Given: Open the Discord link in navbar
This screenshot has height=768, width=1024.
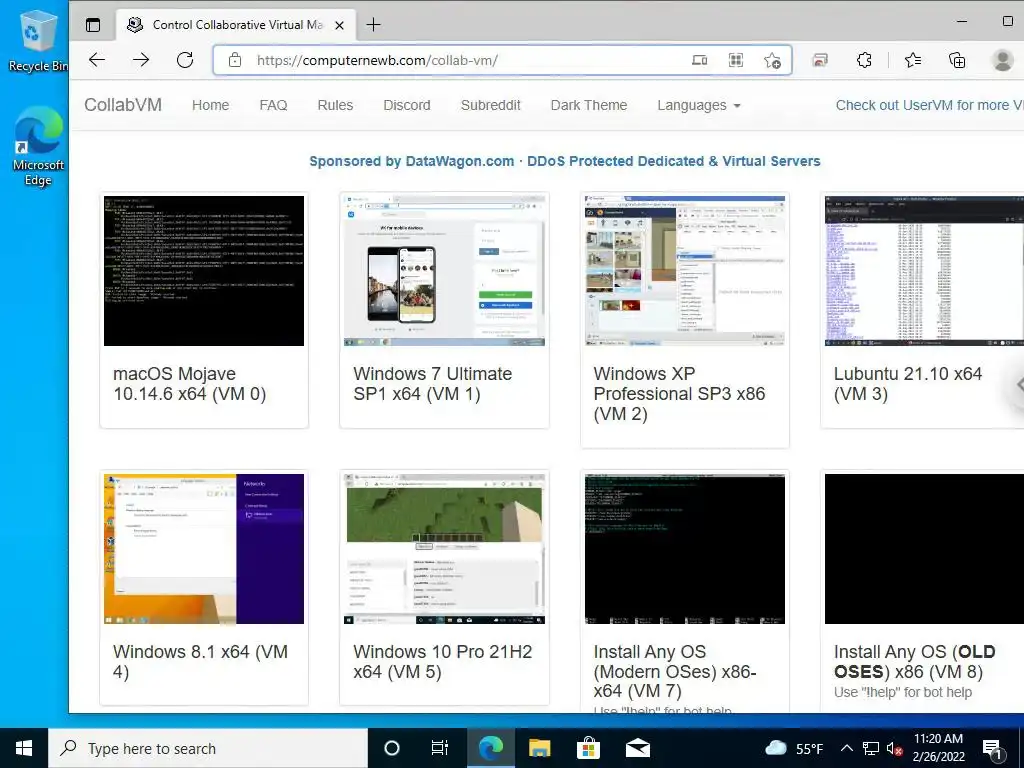Looking at the screenshot, I should pos(407,105).
